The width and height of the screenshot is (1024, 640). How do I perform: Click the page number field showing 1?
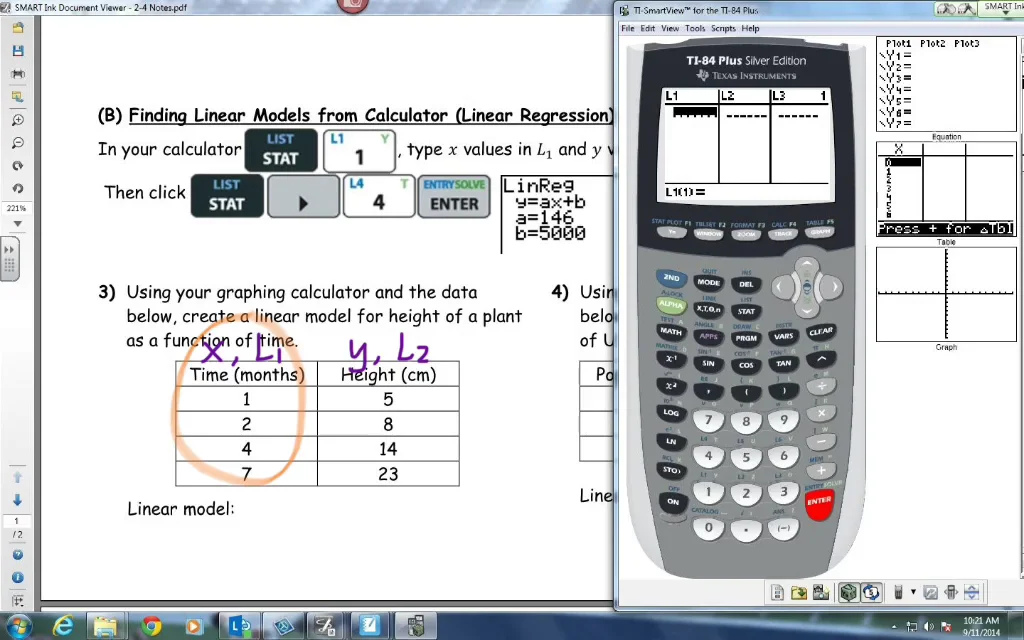click(x=17, y=521)
